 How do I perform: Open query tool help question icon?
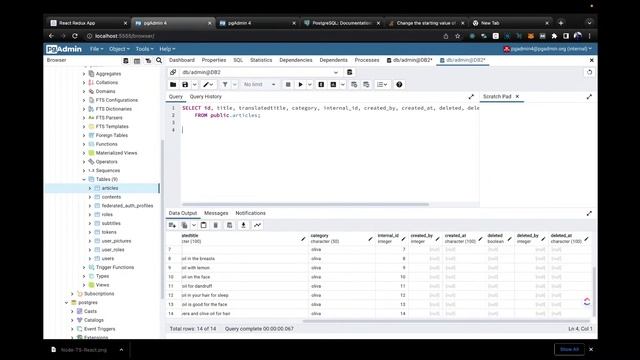point(399,84)
